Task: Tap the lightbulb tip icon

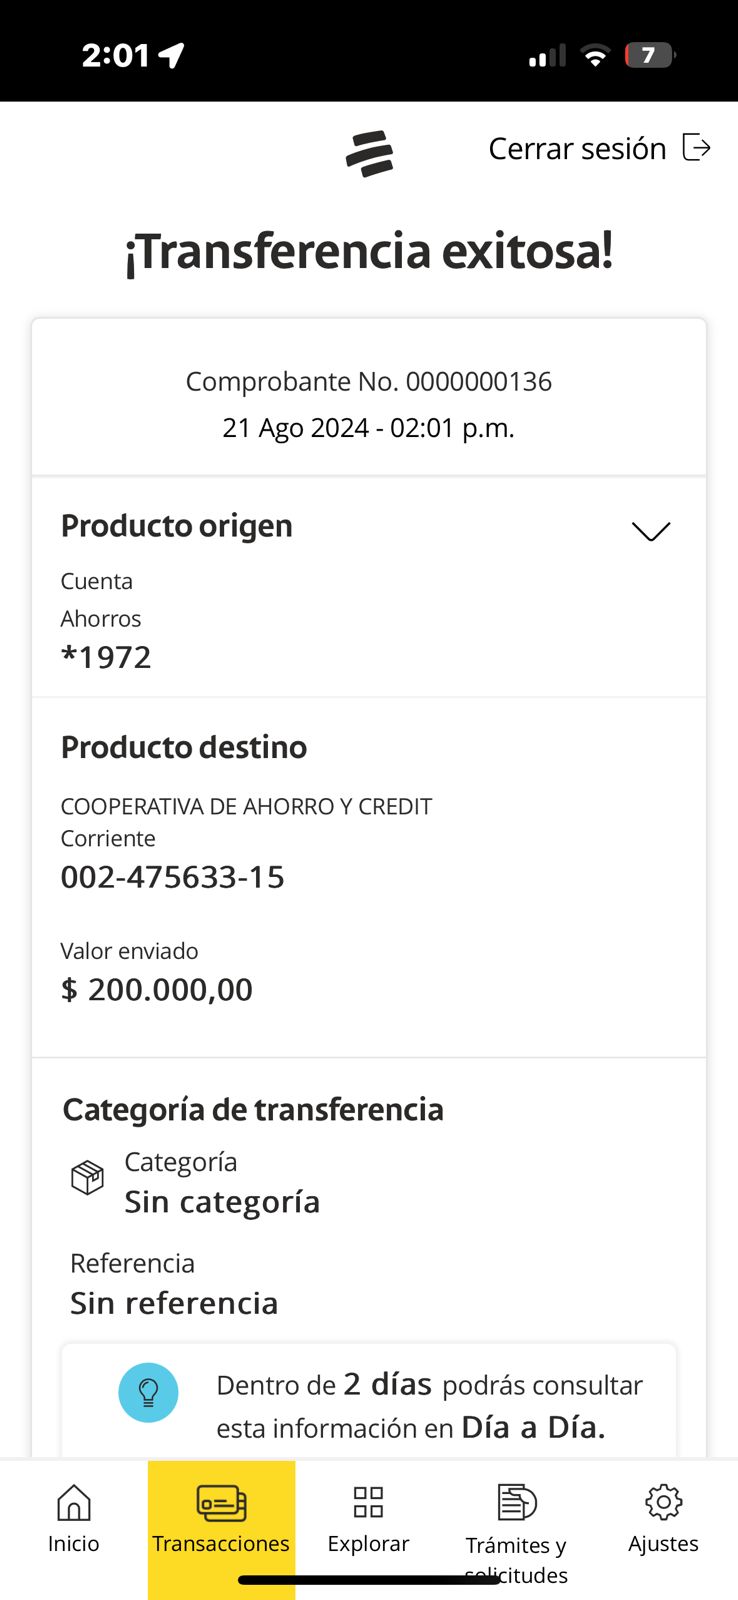Action: click(148, 1392)
